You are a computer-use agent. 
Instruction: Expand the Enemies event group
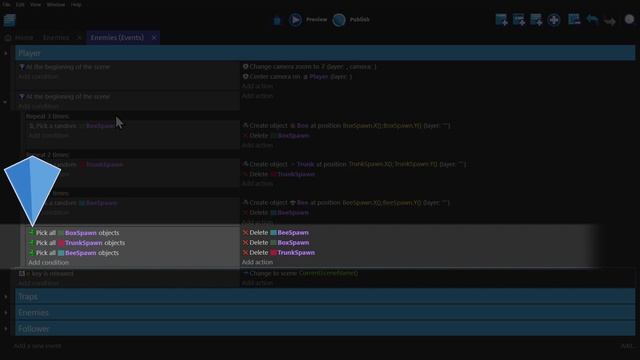6,313
